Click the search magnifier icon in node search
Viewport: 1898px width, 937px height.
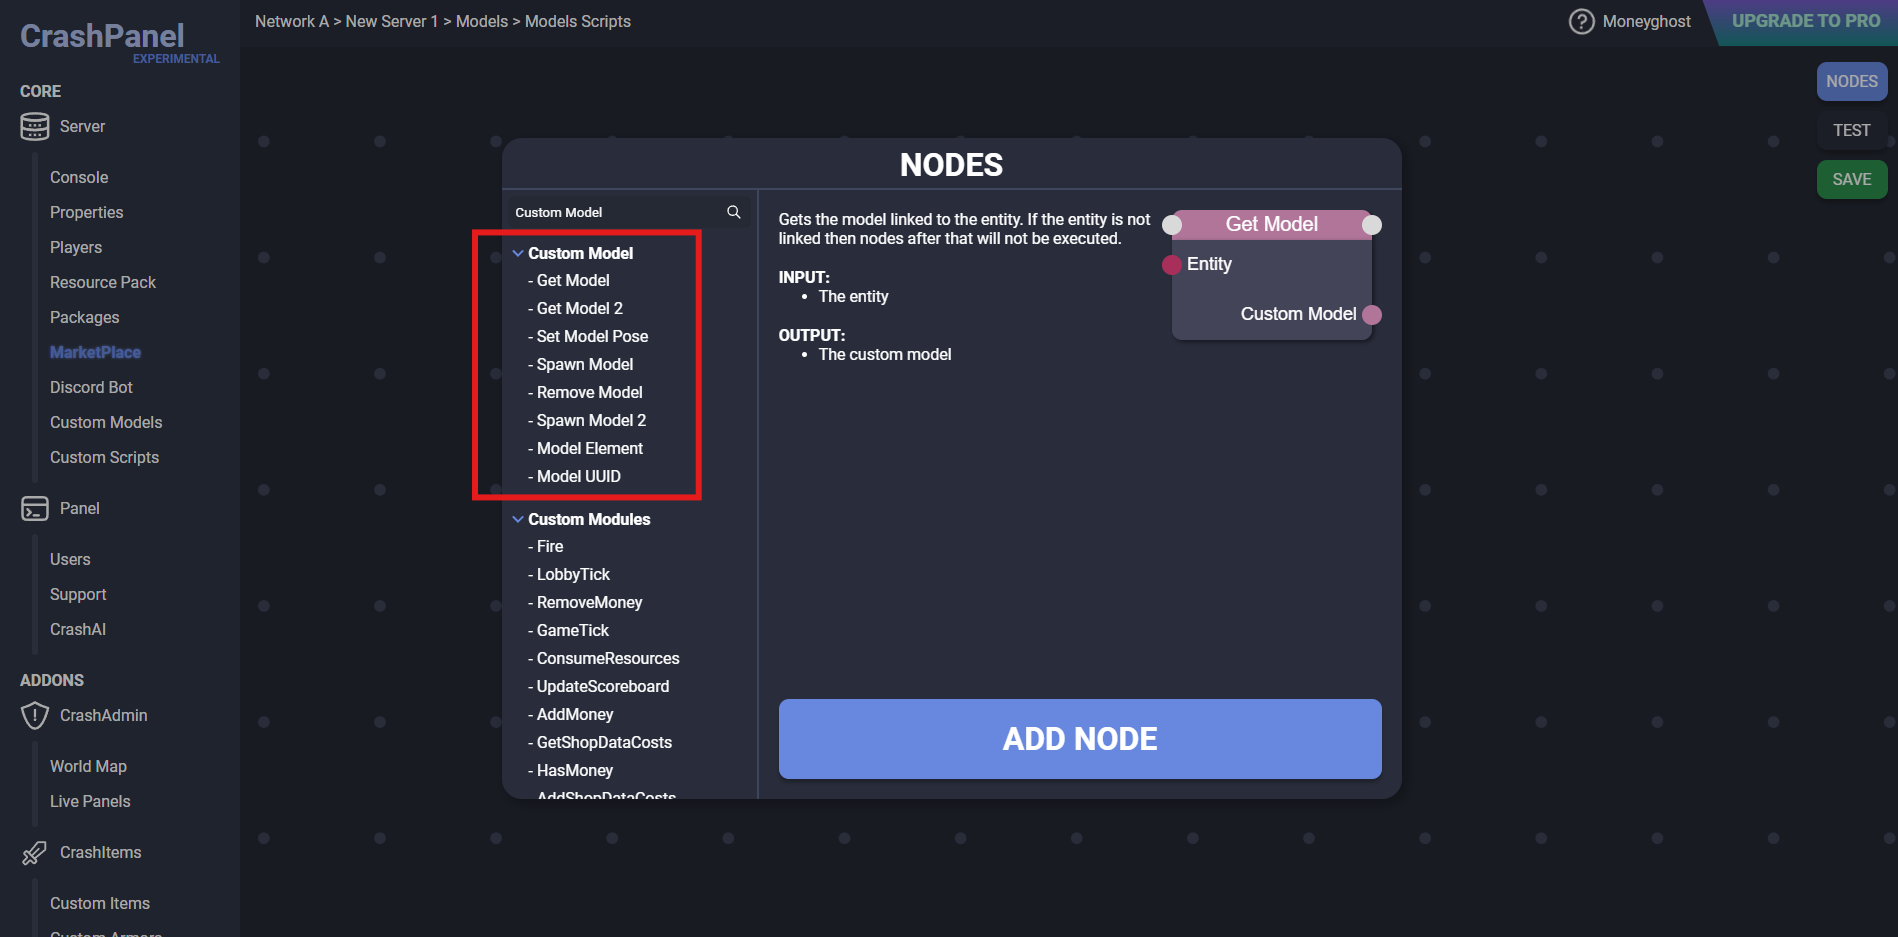pos(734,212)
